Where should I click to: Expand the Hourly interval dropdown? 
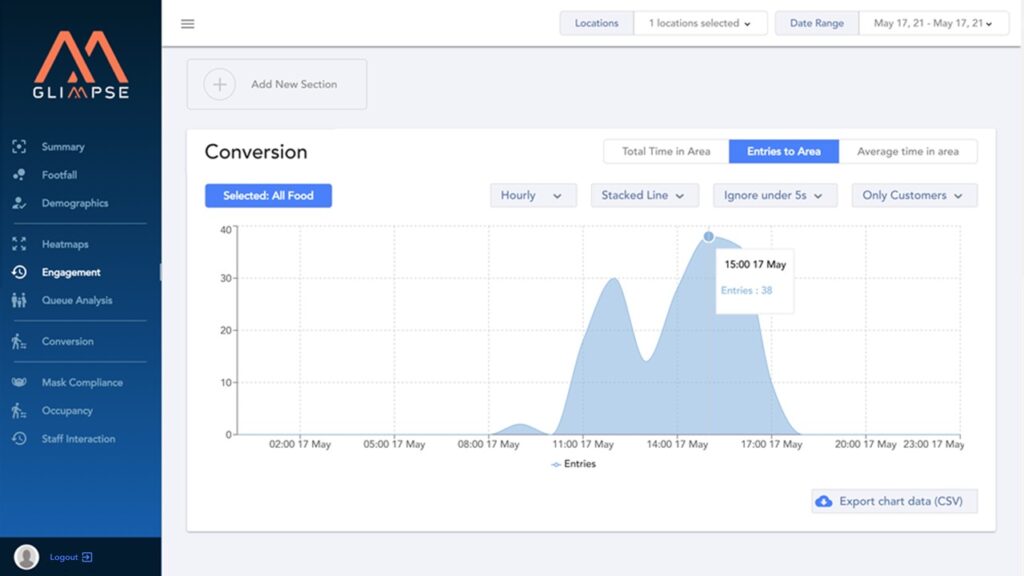pyautogui.click(x=532, y=195)
